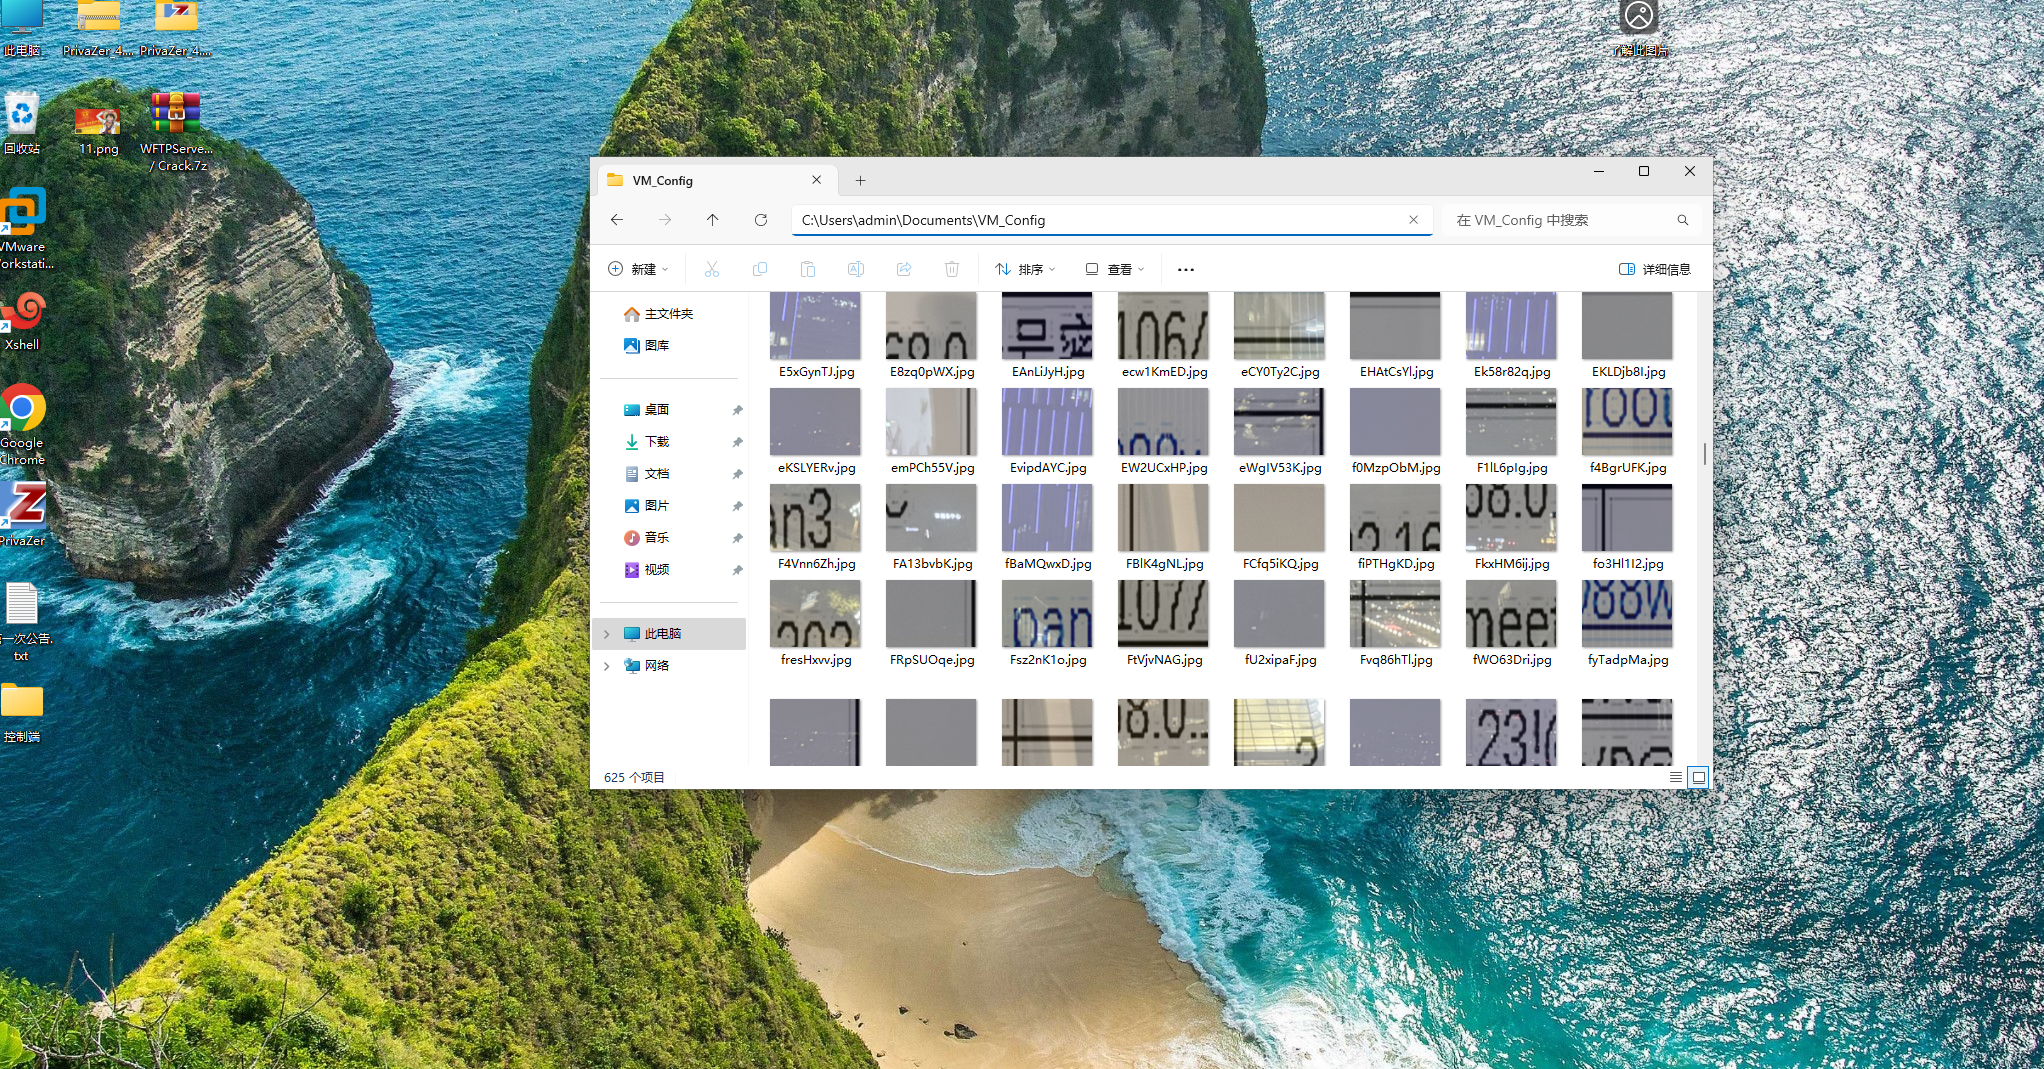Image resolution: width=2044 pixels, height=1069 pixels.
Task: Click file name FtVjvNAG.jpg
Action: click(1164, 660)
